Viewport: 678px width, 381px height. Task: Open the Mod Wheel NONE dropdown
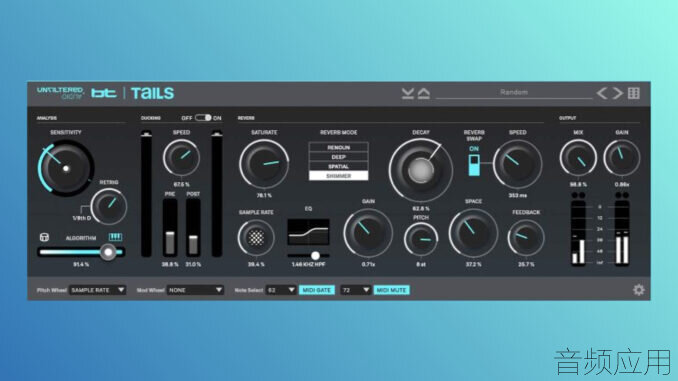click(195, 290)
